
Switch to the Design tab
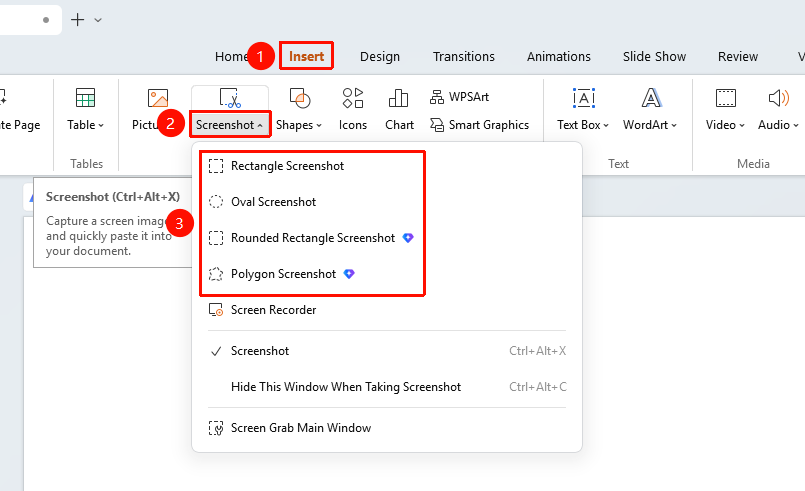(379, 56)
